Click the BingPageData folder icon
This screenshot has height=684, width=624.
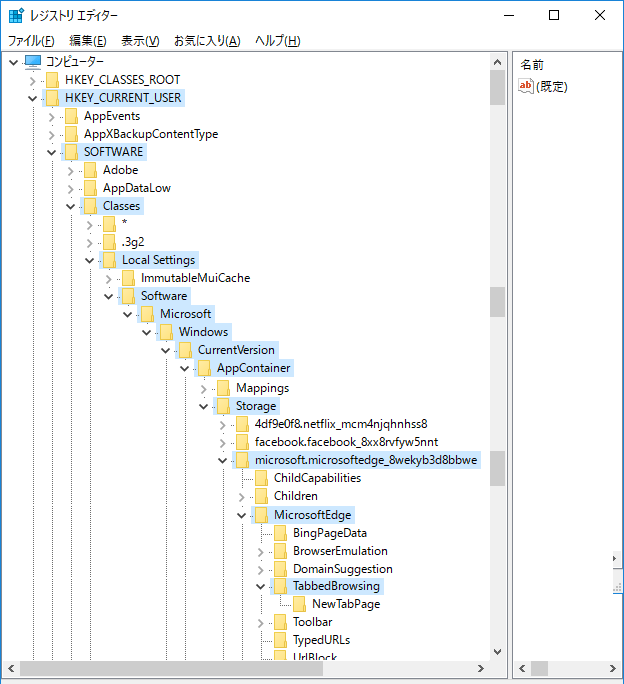281,533
